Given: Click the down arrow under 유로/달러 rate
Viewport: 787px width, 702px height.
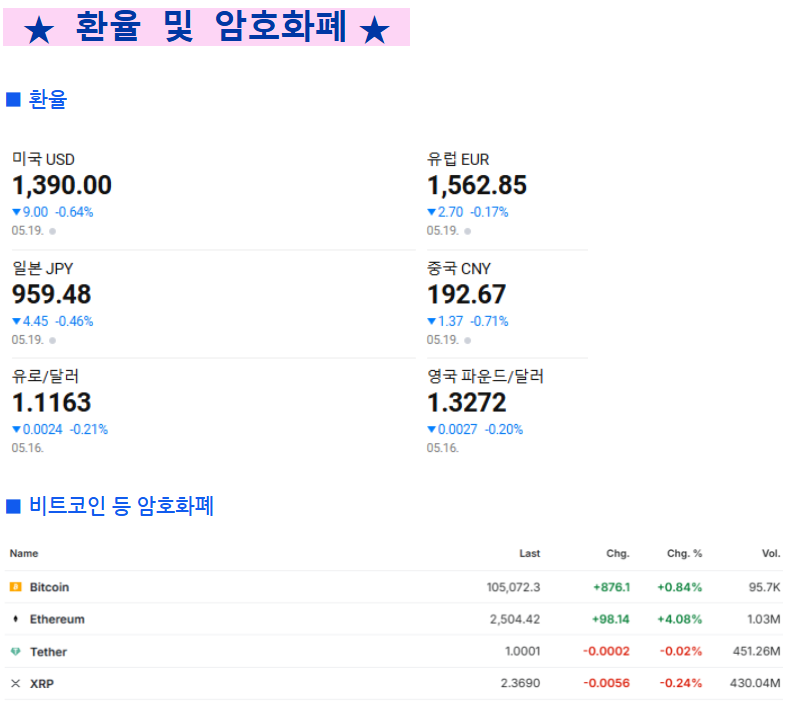Looking at the screenshot, I should tap(17, 430).
